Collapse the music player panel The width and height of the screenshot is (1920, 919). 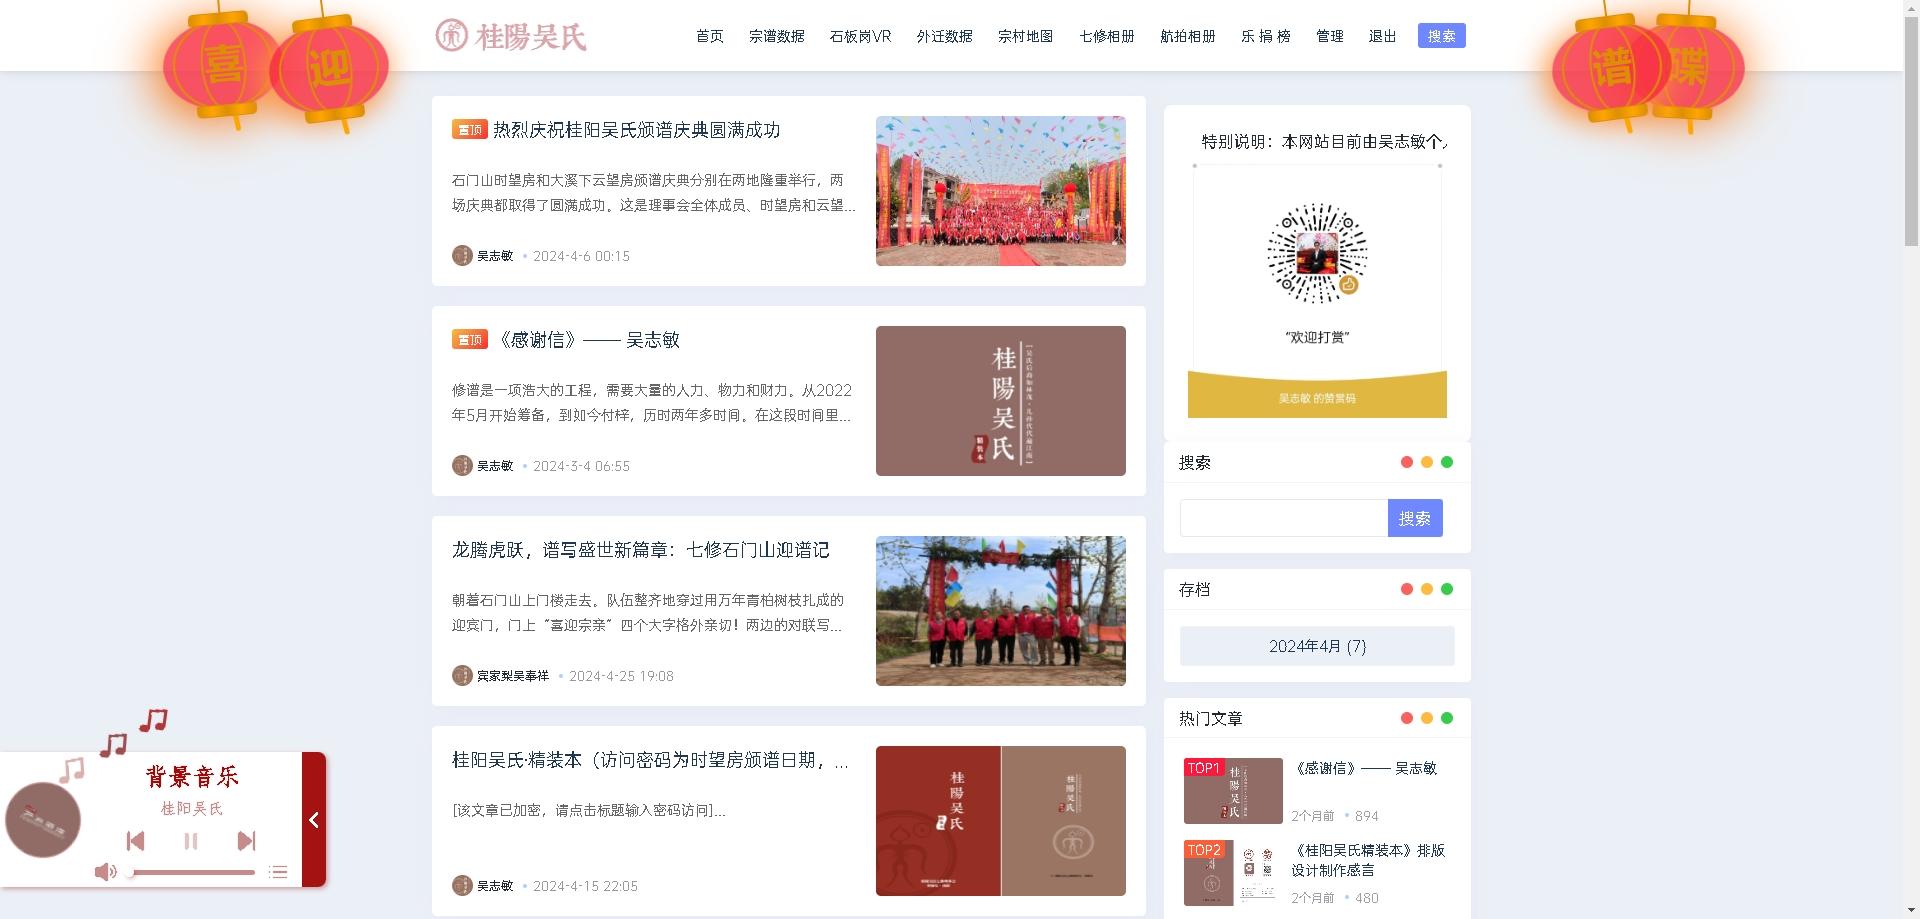(x=314, y=820)
